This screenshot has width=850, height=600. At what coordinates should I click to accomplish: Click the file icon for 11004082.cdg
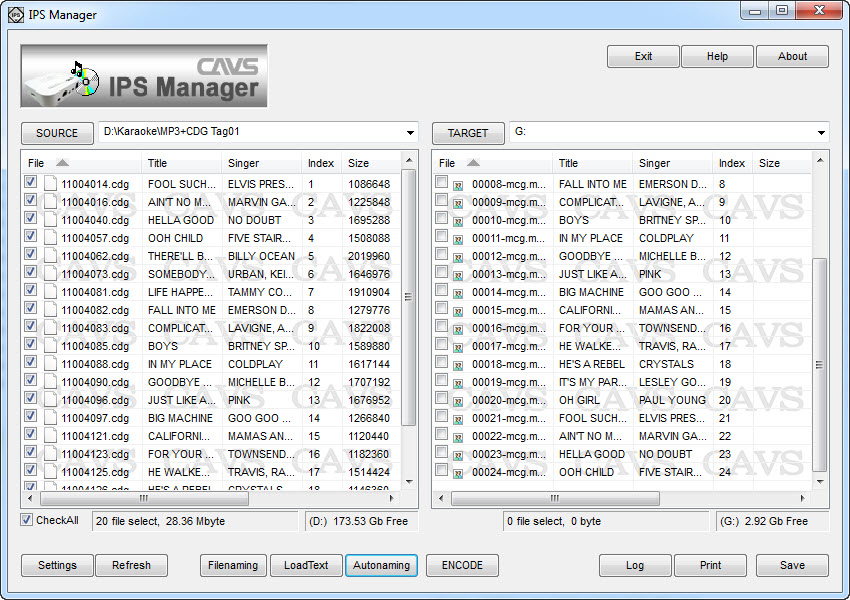(50, 310)
